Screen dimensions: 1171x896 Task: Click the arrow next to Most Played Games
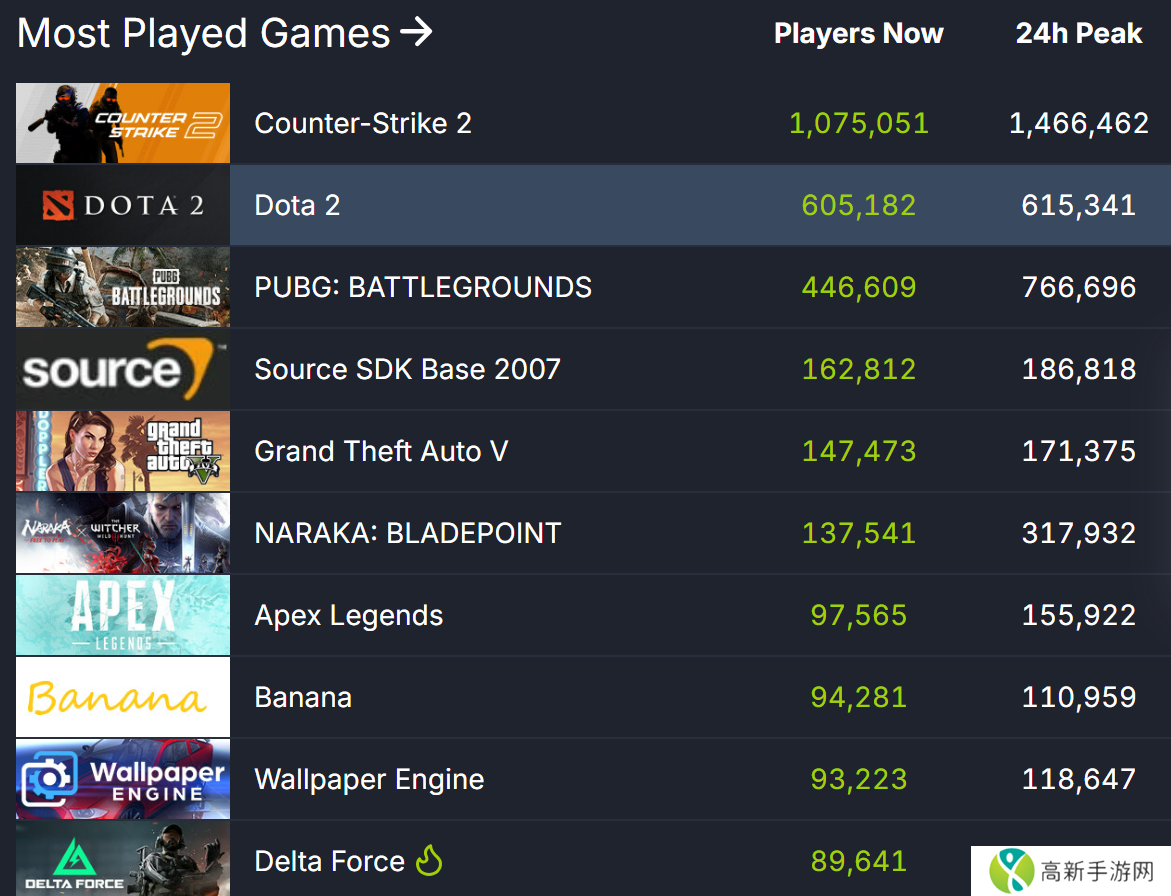(416, 33)
